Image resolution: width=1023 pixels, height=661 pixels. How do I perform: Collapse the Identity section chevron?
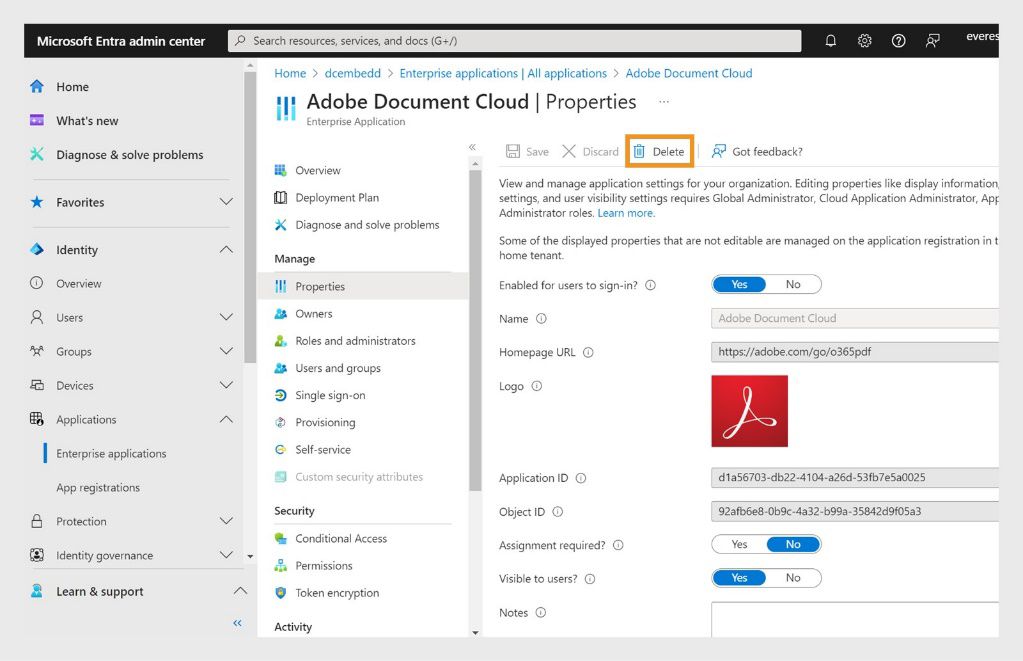click(x=226, y=250)
